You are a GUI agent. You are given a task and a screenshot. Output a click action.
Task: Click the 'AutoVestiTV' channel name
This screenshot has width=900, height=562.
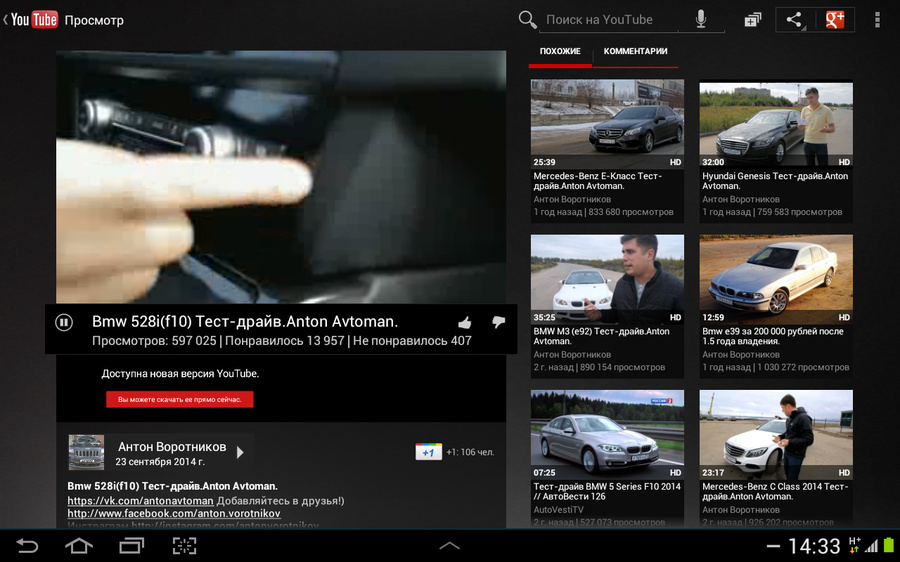(x=558, y=510)
